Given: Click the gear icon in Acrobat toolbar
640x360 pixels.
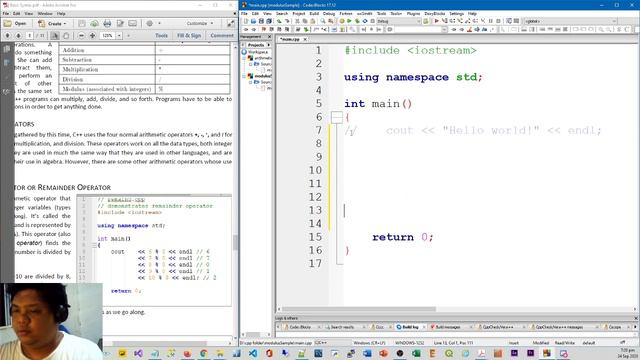Looking at the screenshot, I should pyautogui.click(x=150, y=24).
